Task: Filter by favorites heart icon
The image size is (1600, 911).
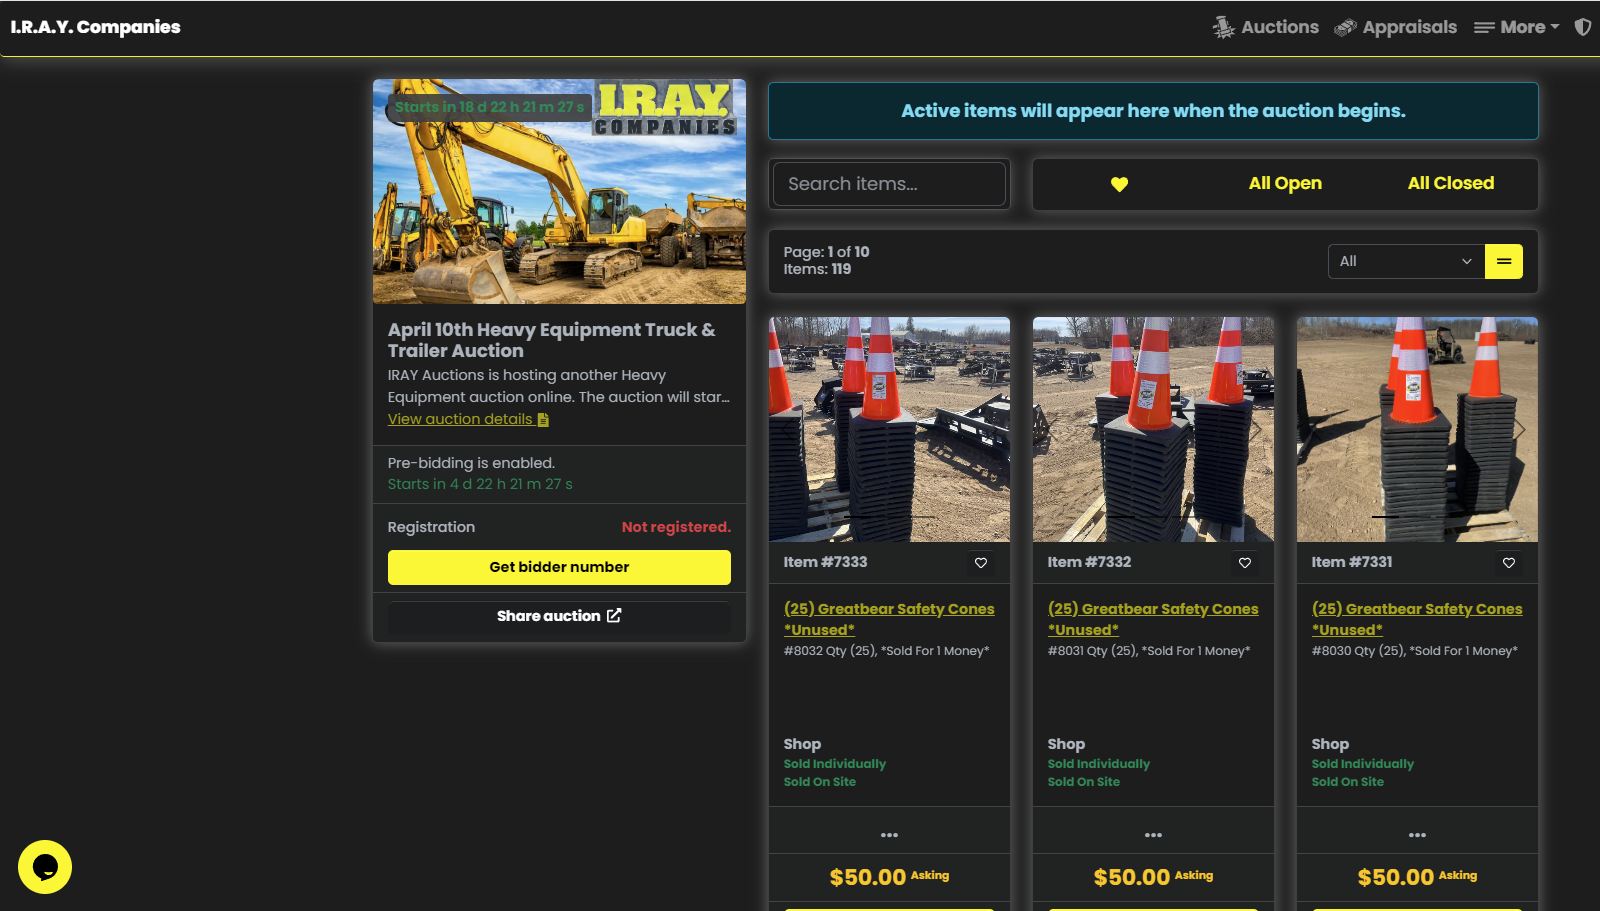Action: pos(1119,184)
